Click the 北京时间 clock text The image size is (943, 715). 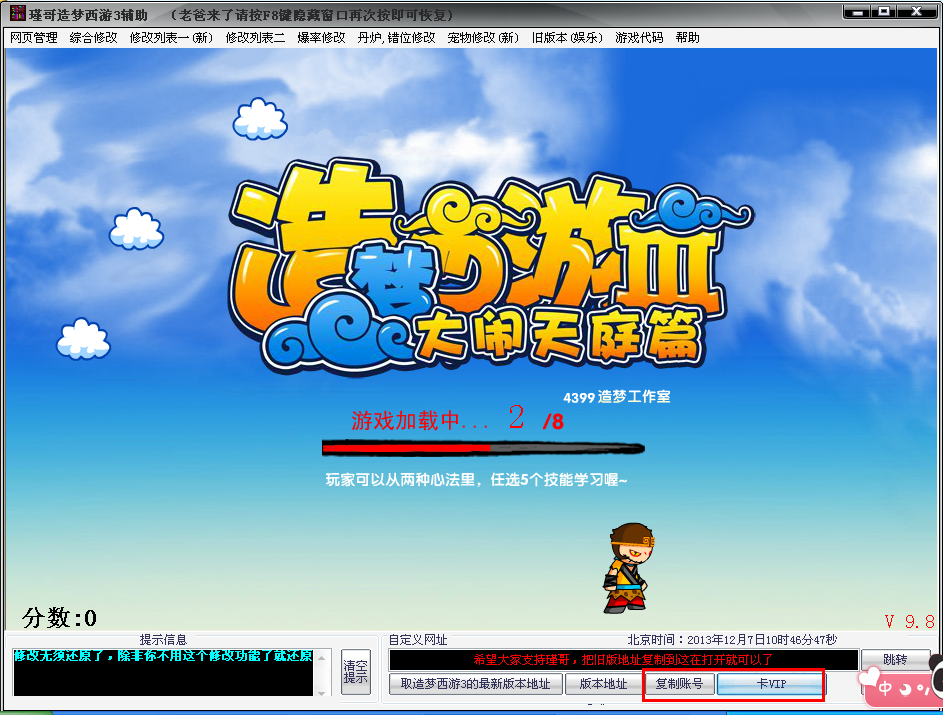pos(732,640)
